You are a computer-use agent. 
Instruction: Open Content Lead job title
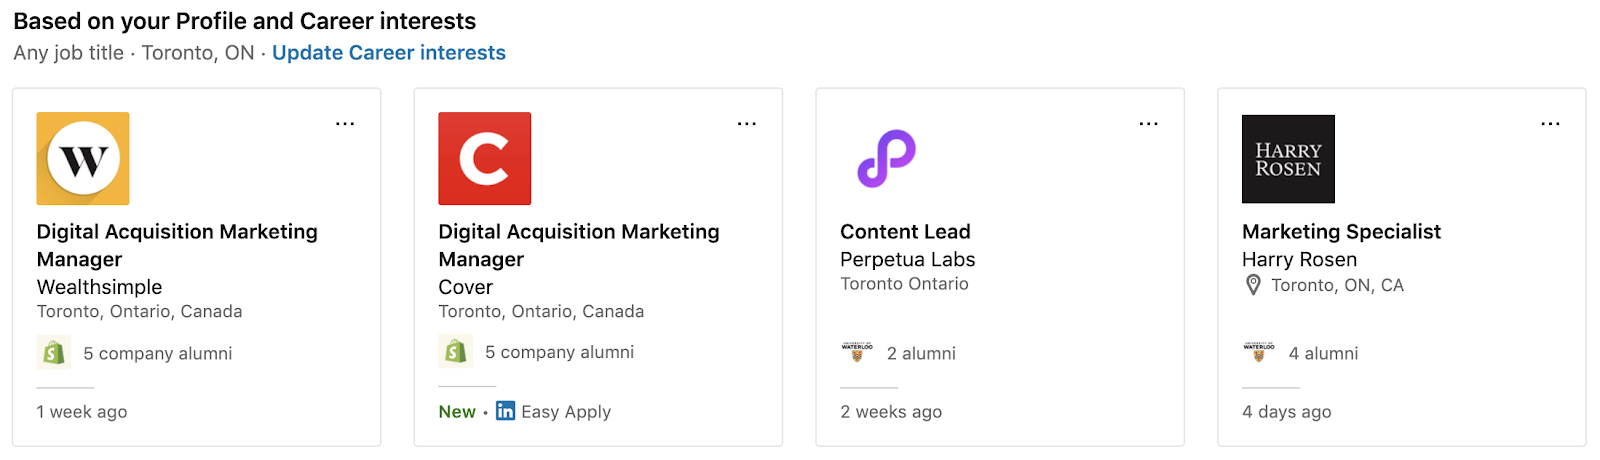tap(905, 232)
